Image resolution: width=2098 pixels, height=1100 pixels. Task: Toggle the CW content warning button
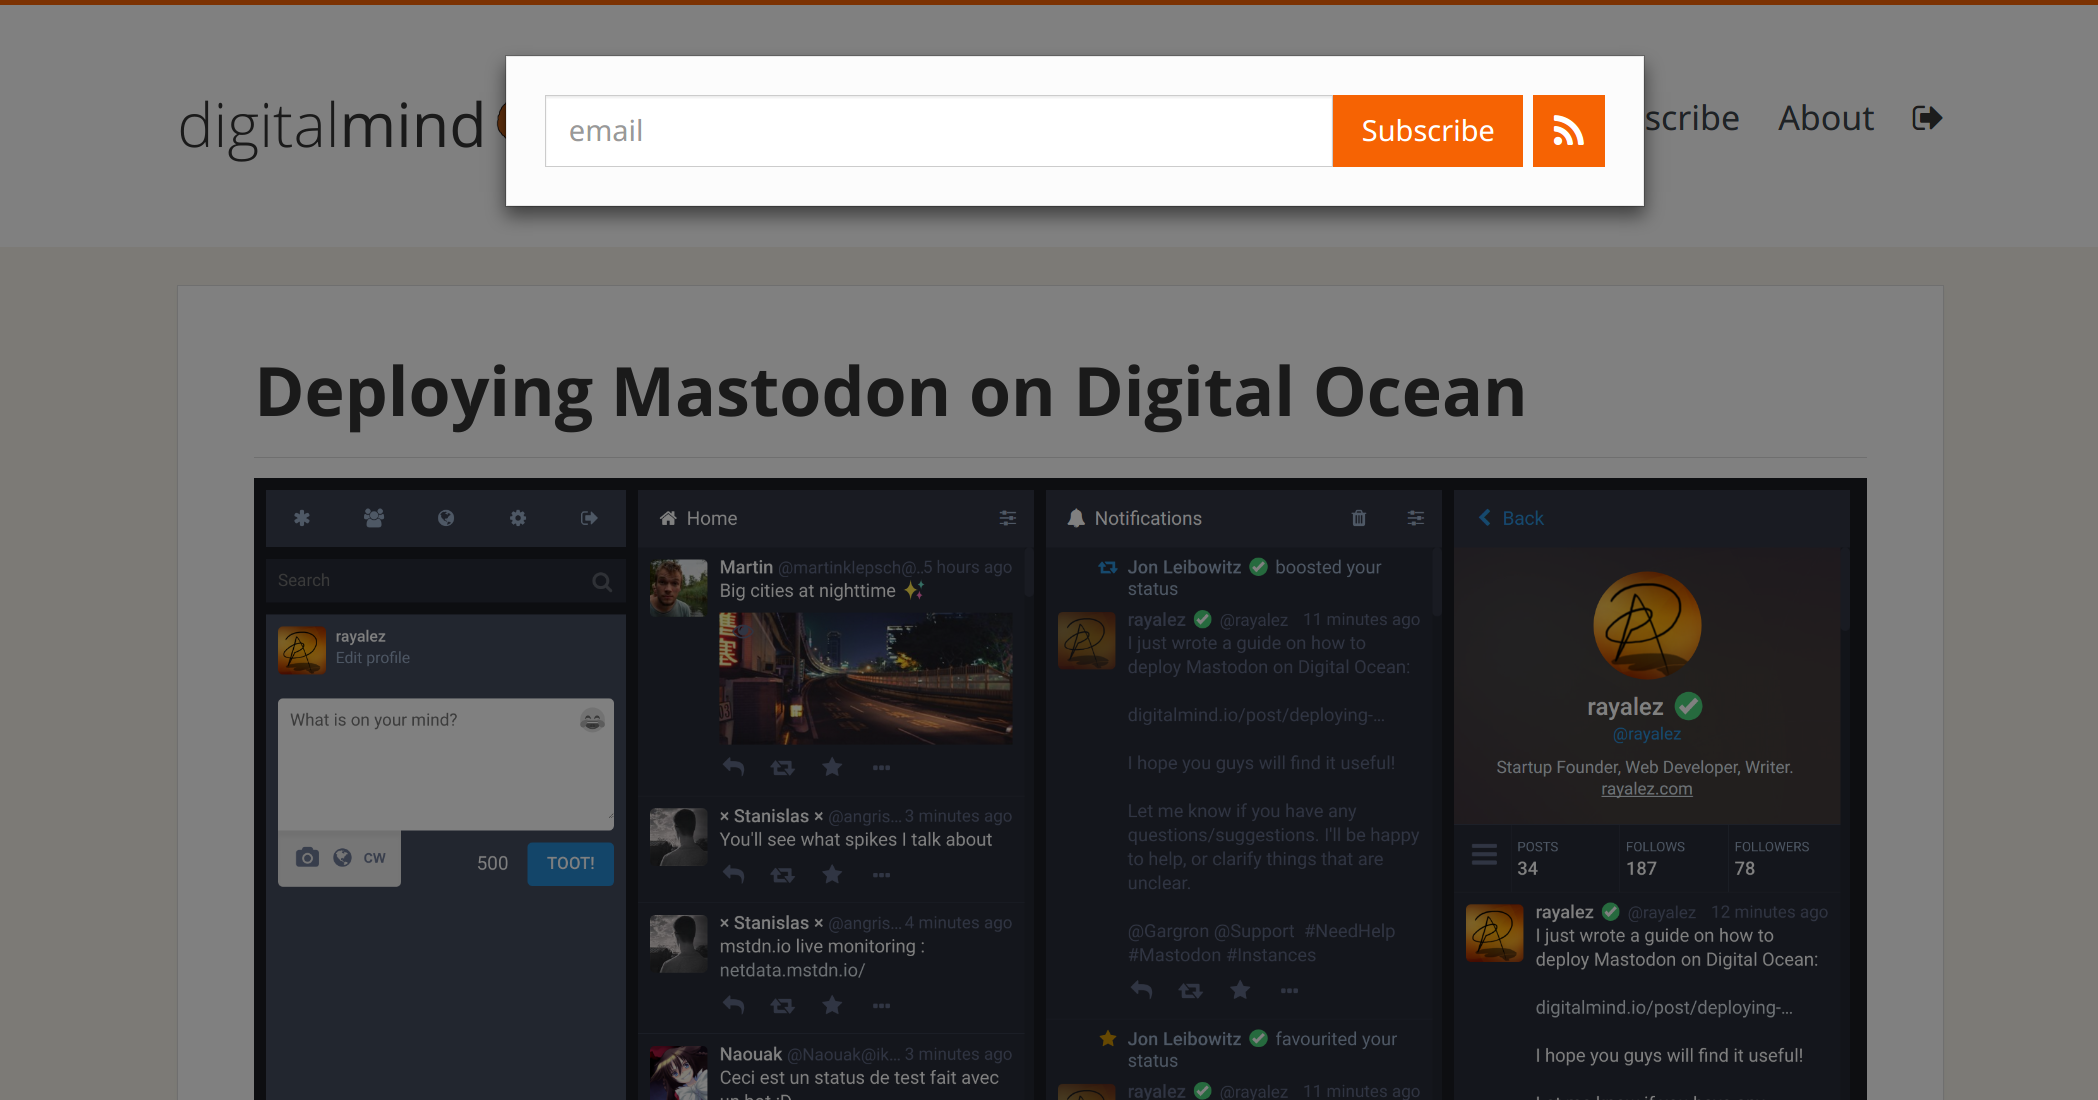tap(375, 858)
